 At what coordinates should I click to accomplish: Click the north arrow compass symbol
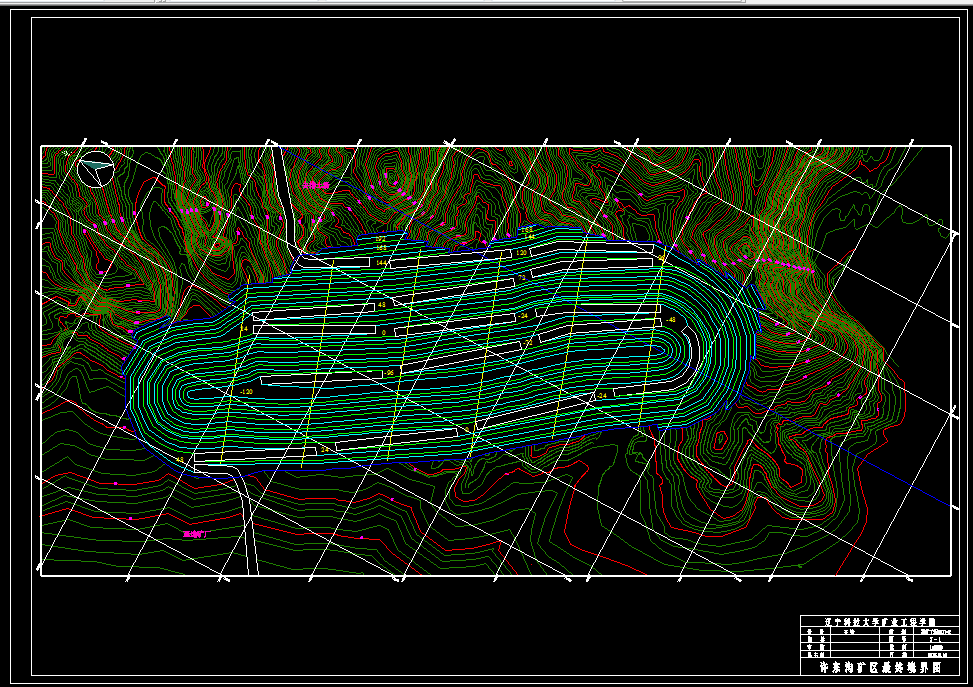(x=96, y=169)
